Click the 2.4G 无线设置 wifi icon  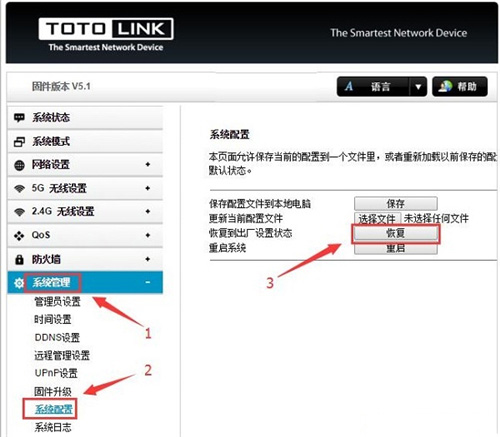(x=20, y=212)
